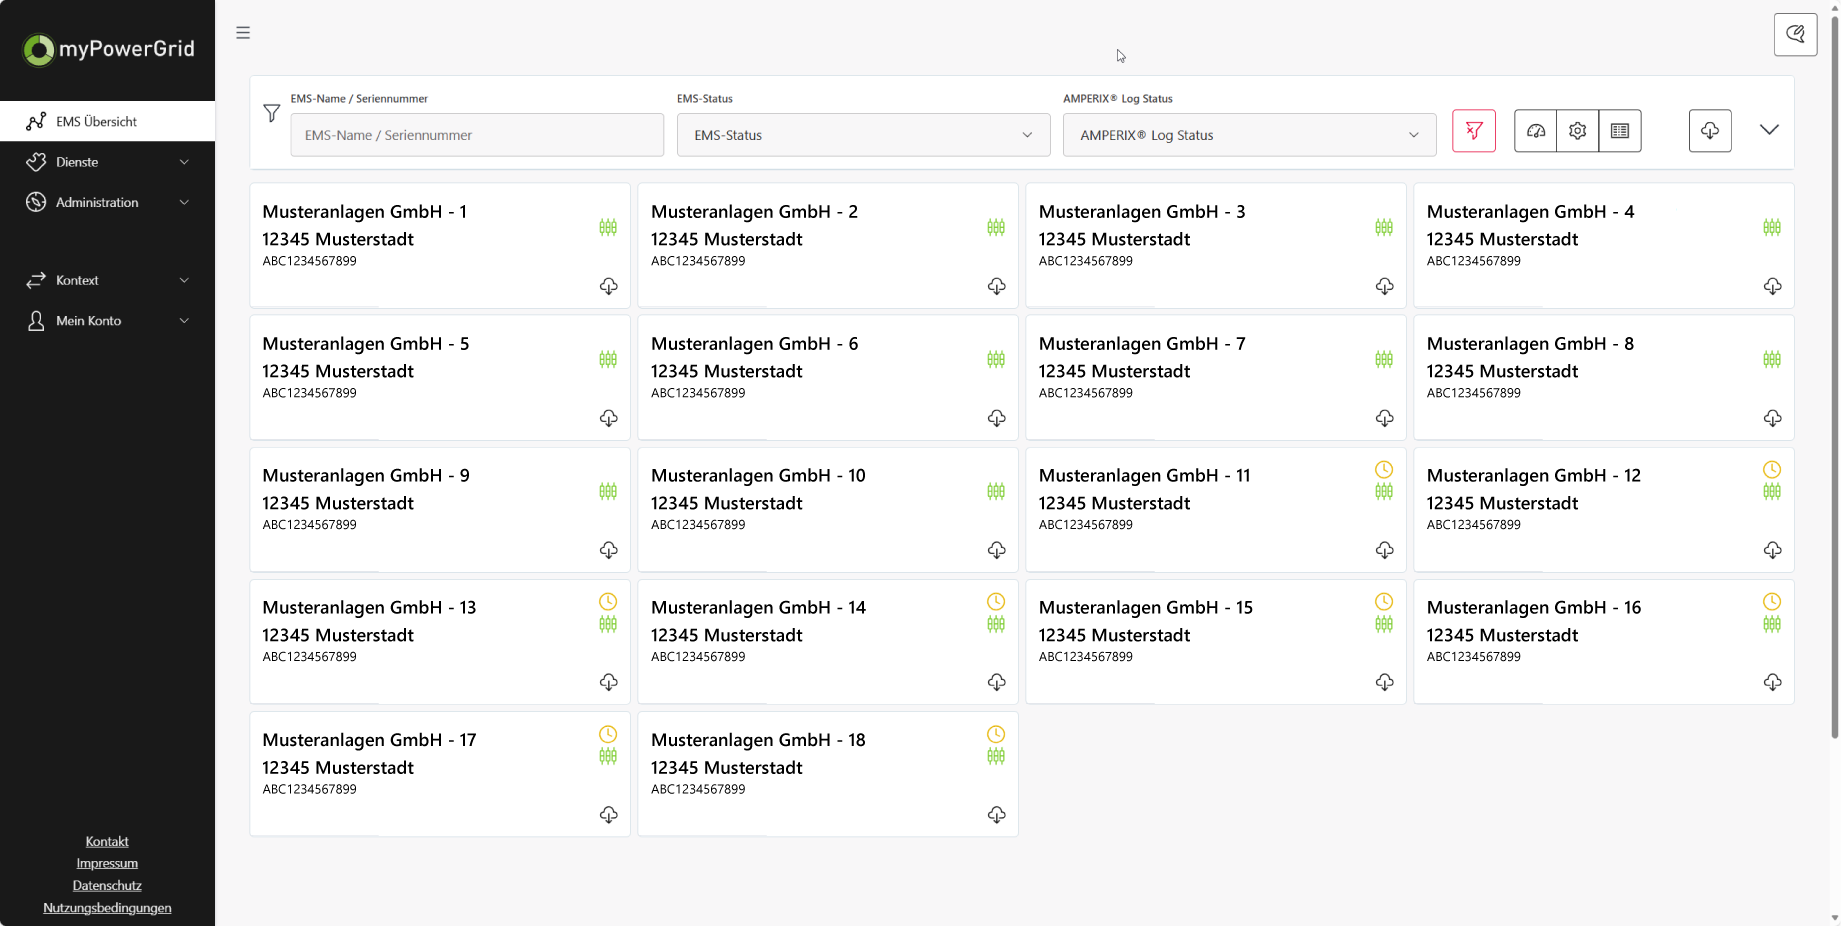Viewport: 1841px width, 926px height.
Task: Open the Nutzungsbedingungen link
Action: [107, 908]
